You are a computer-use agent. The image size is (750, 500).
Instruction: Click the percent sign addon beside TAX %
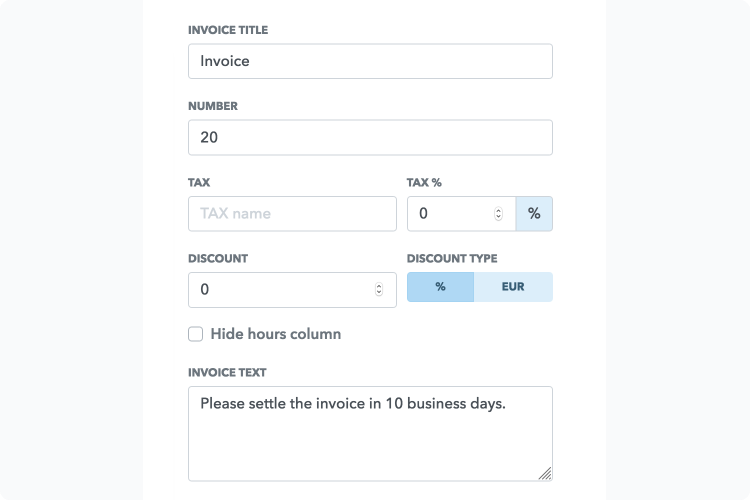click(534, 213)
